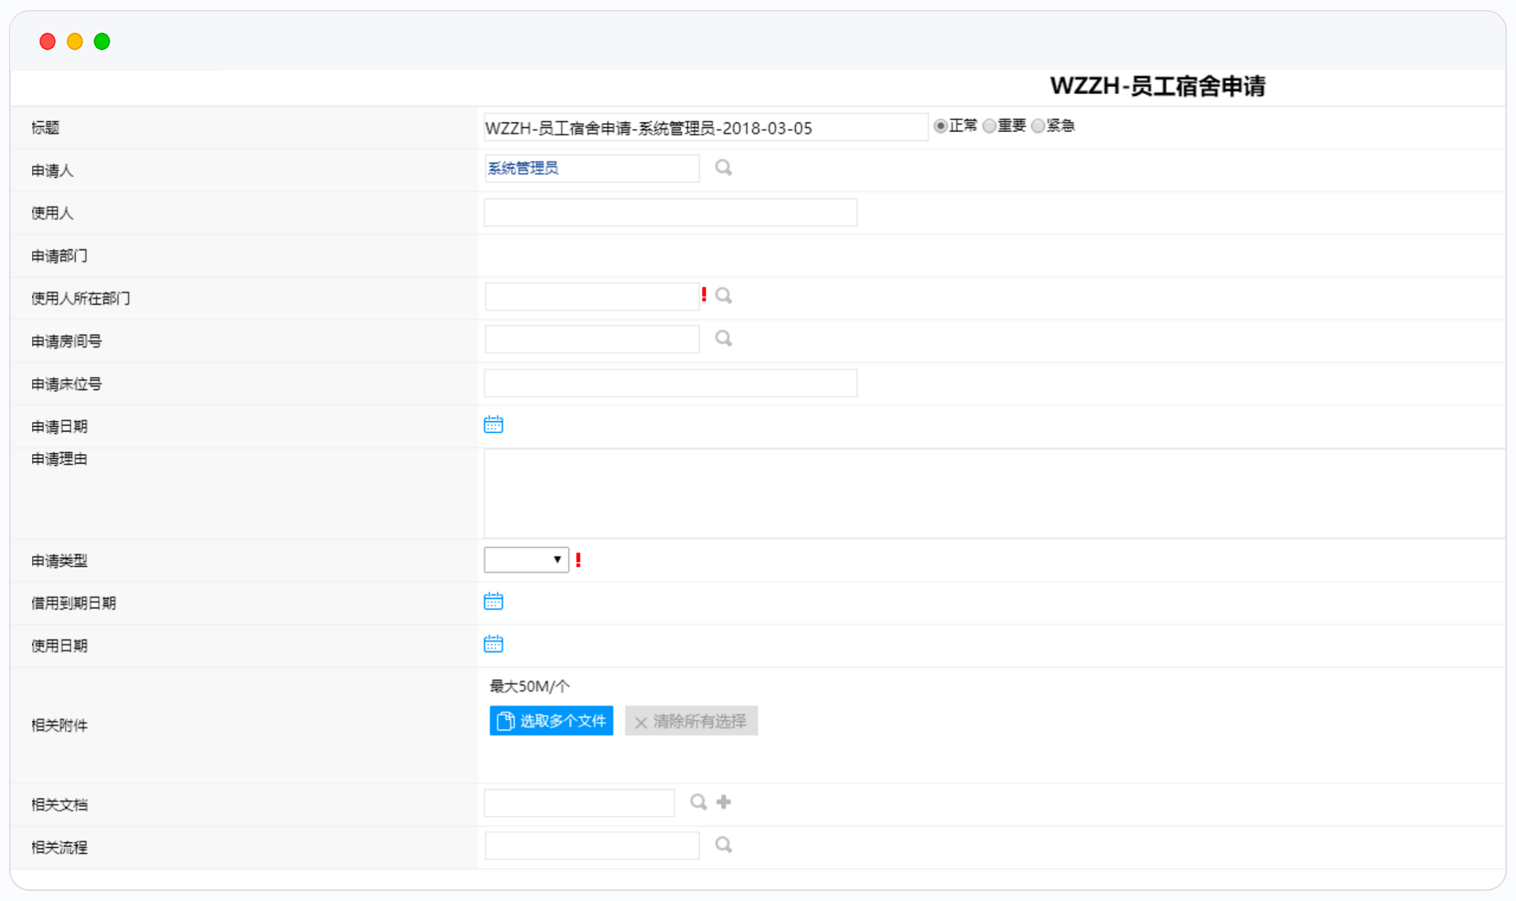
Task: Open search icon for 相关流程
Action: pos(723,845)
